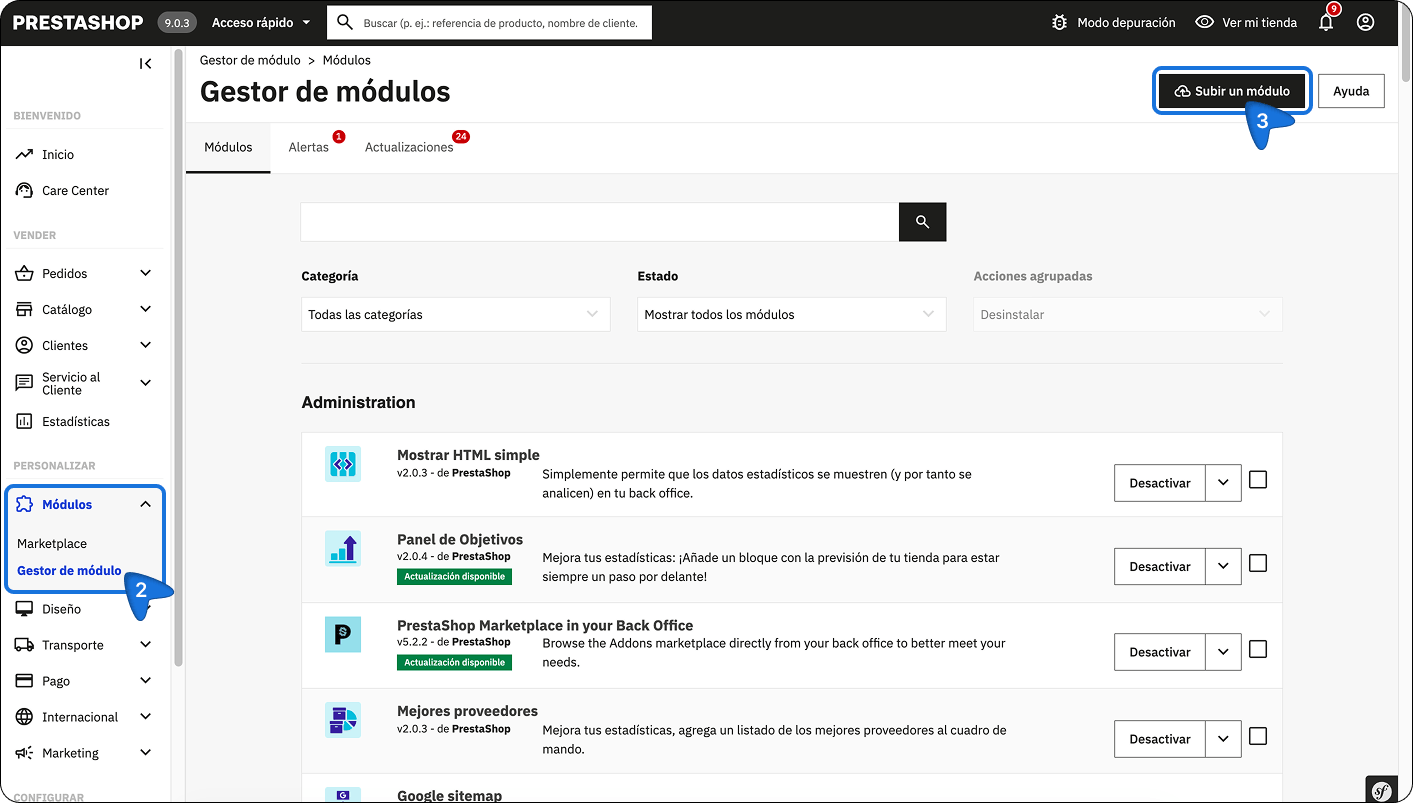Click Actualización disponible badge under Panel de Objetivos

(x=454, y=577)
